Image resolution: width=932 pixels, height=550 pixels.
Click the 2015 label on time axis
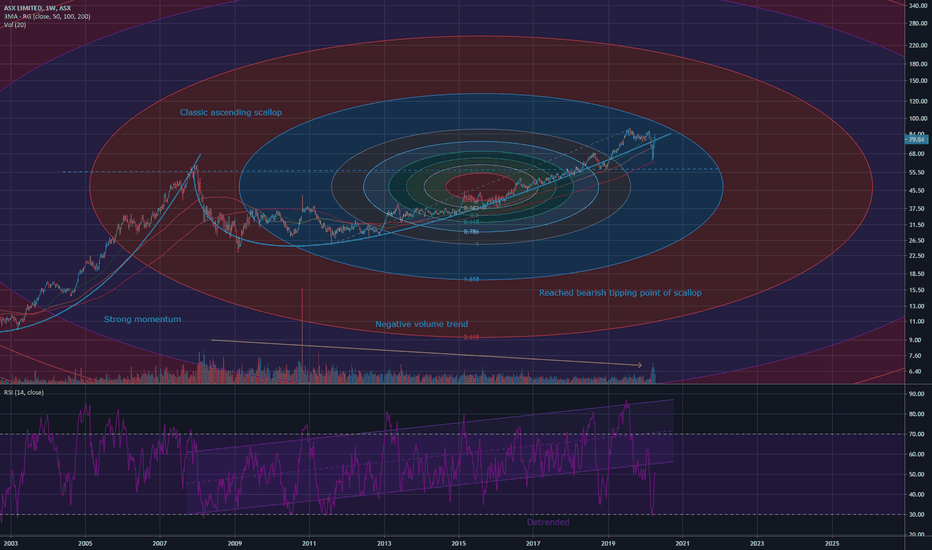point(458,543)
